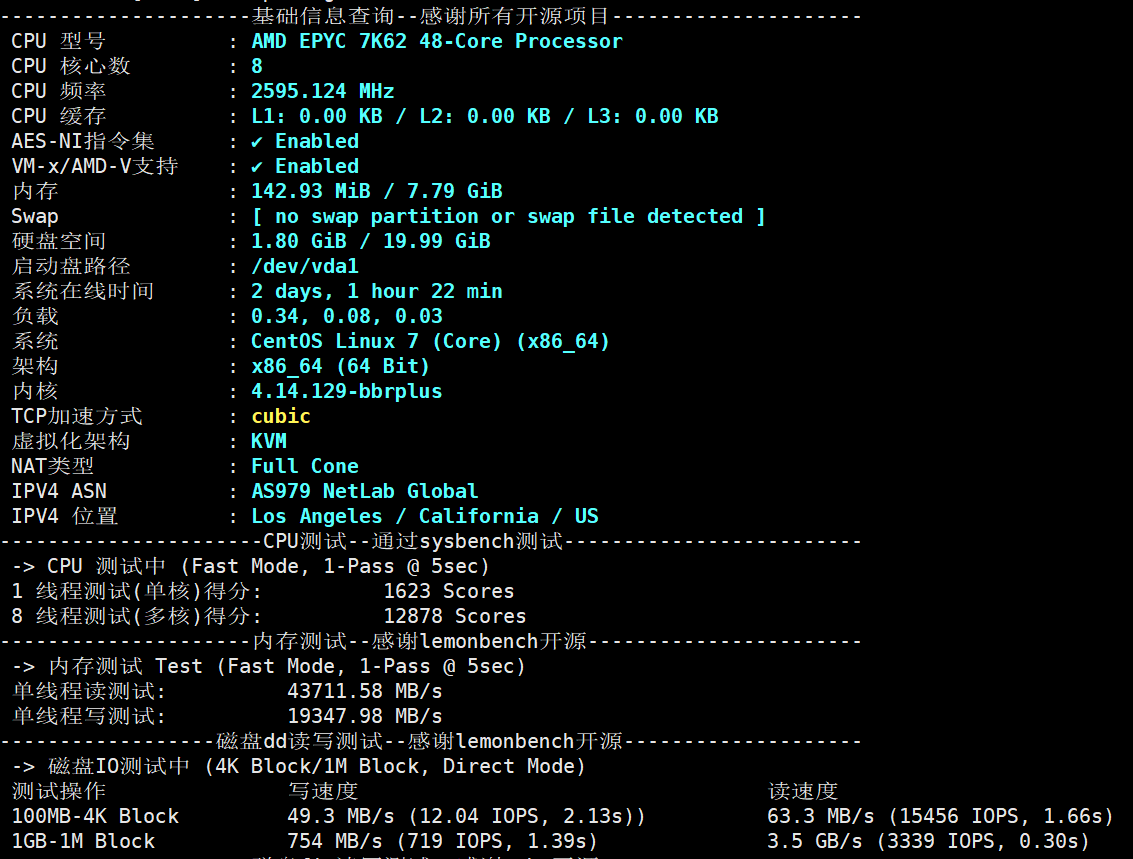Click the 1GB-1M Block test row label
The image size is (1133, 859).
(83, 842)
